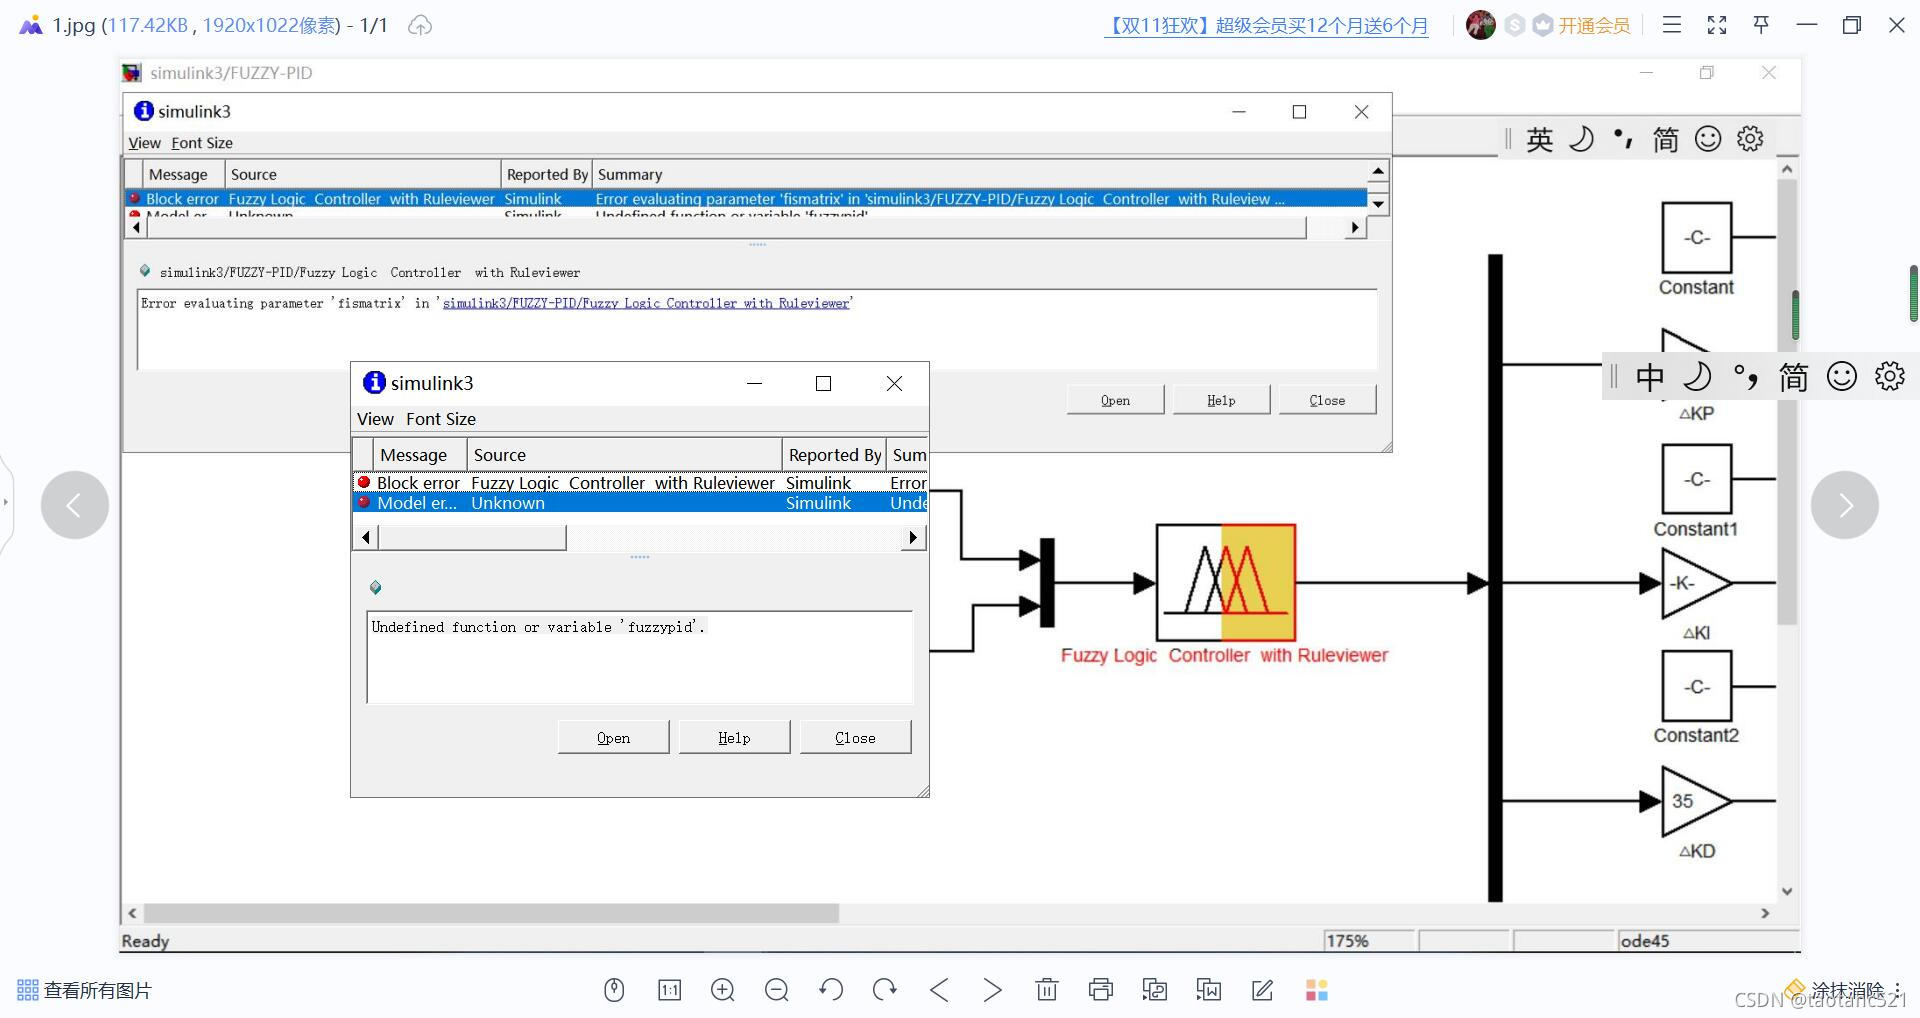Viewport: 1920px width, 1018px height.
Task: Select the Block error row in upper dialog
Action: [x=746, y=199]
